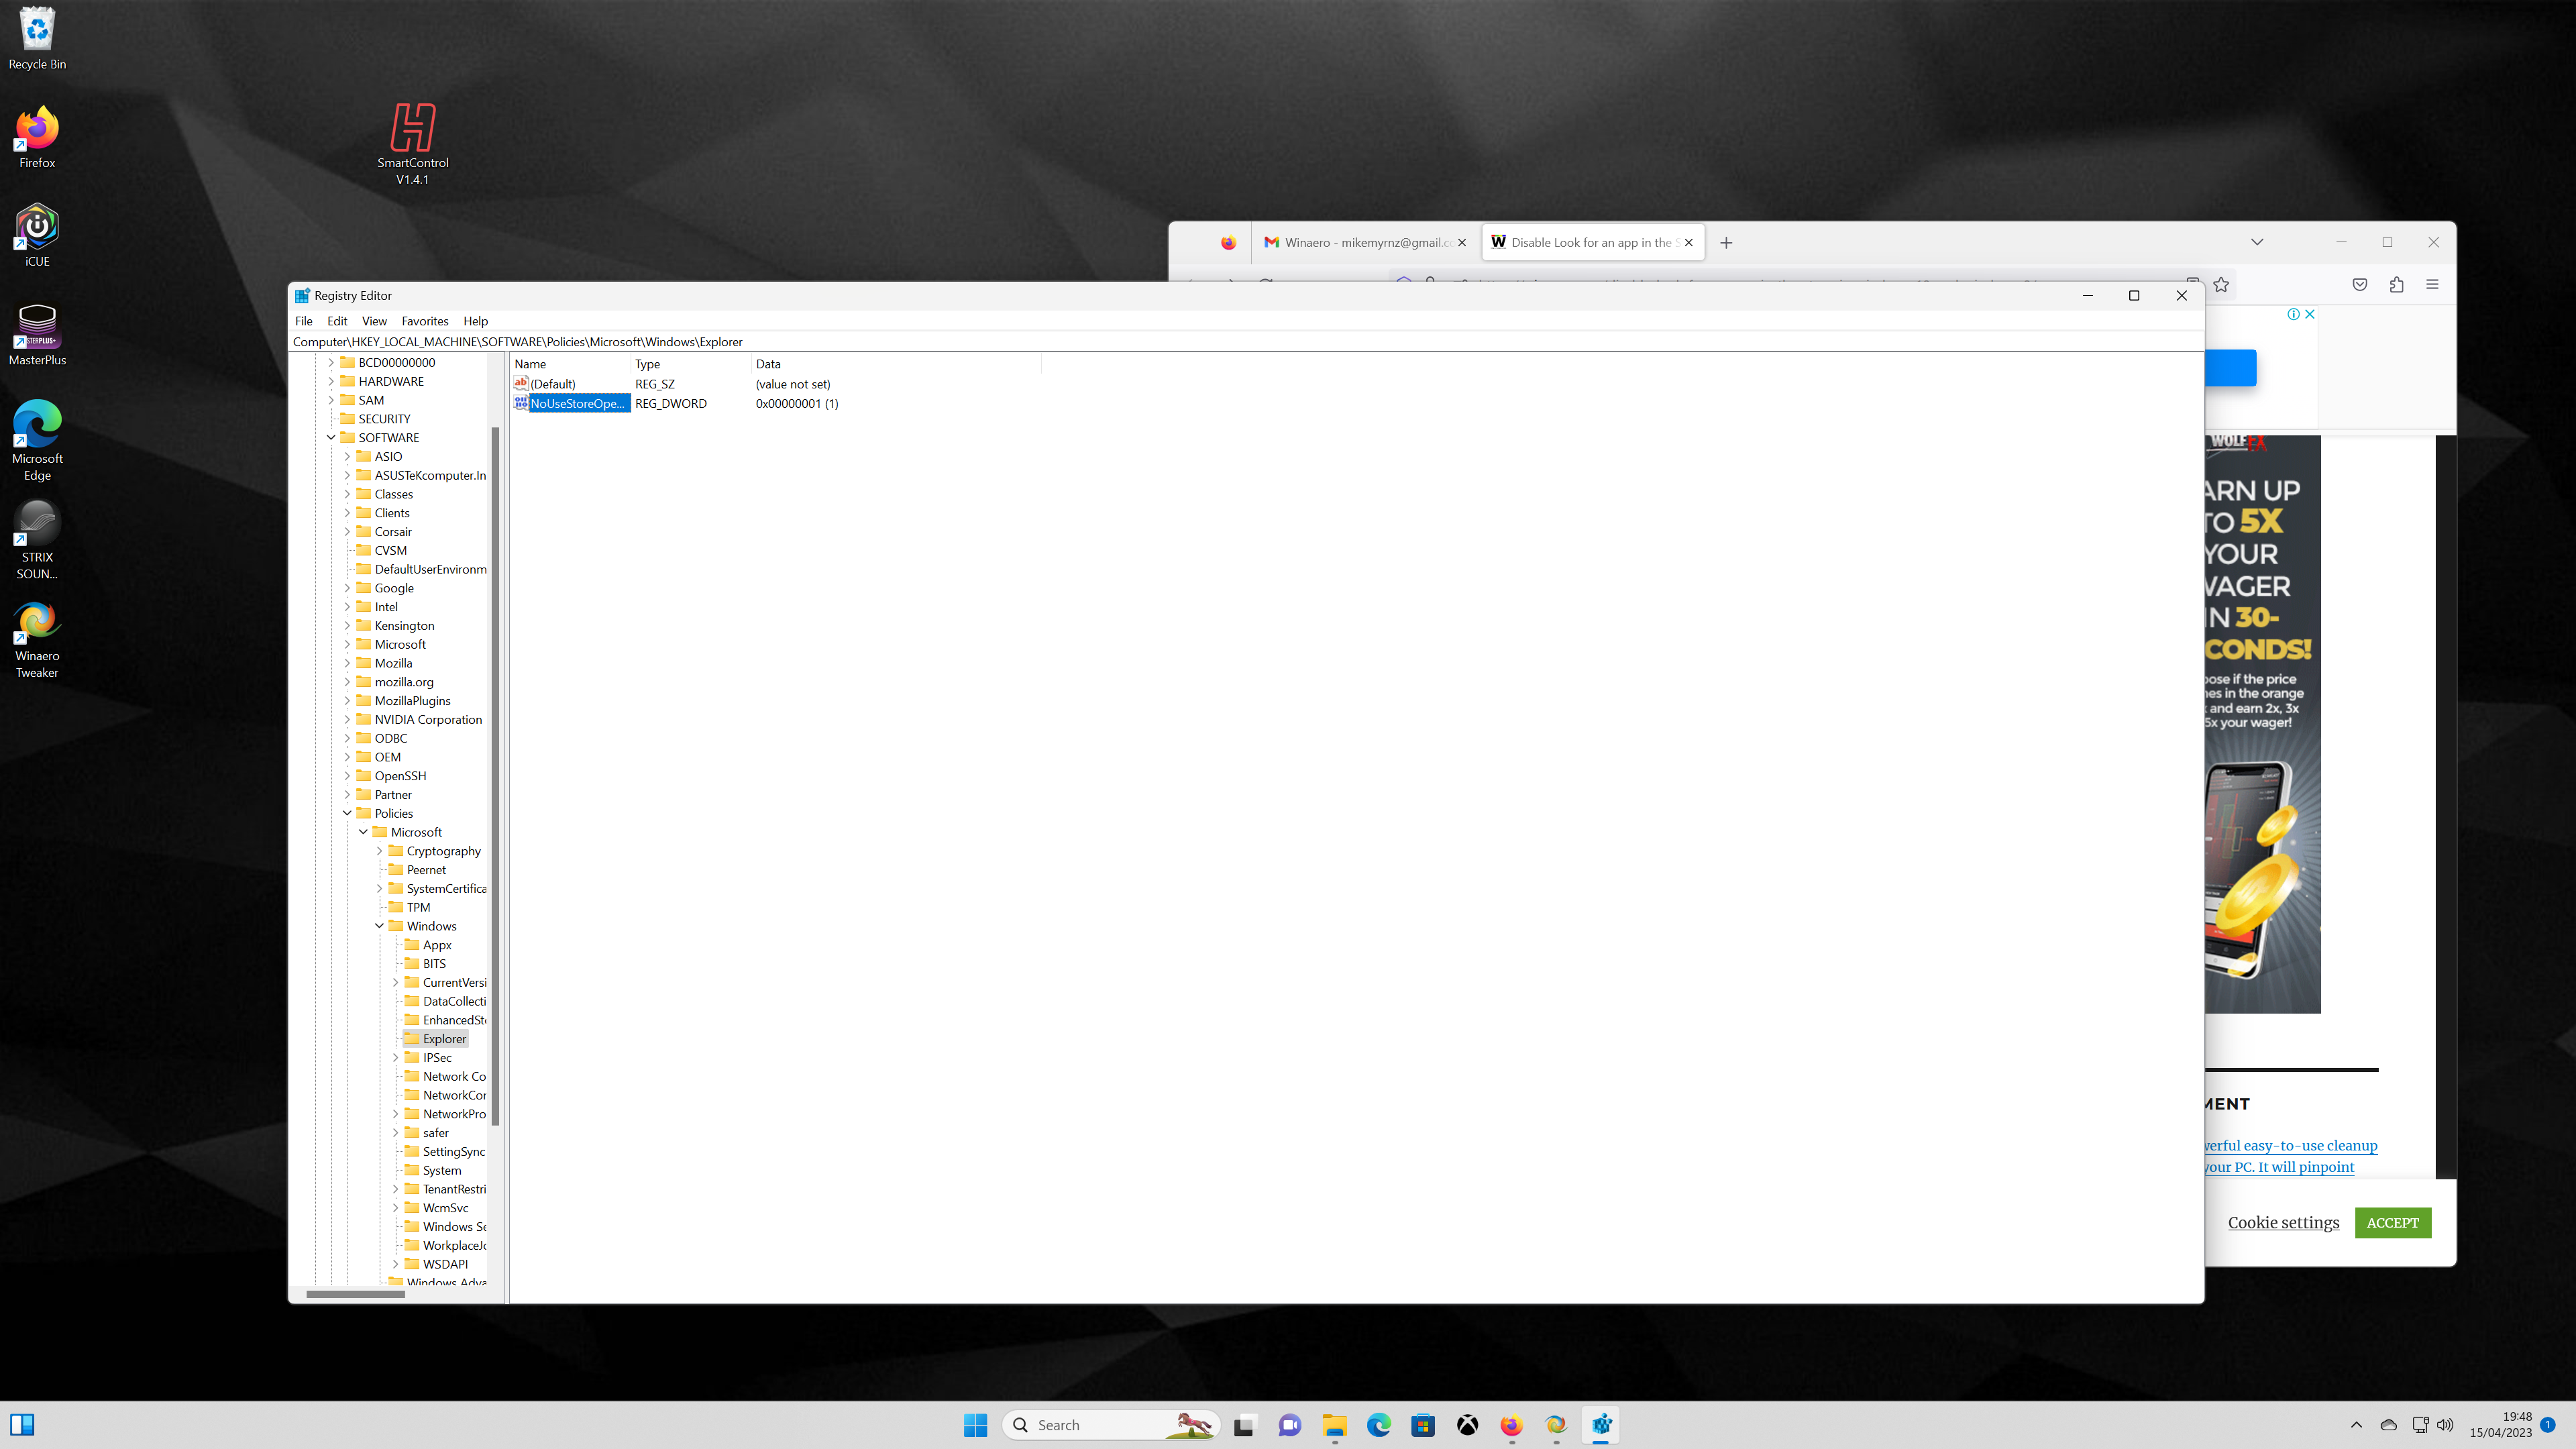
Task: Open MasterPlus desktop shortcut
Action: click(x=37, y=335)
